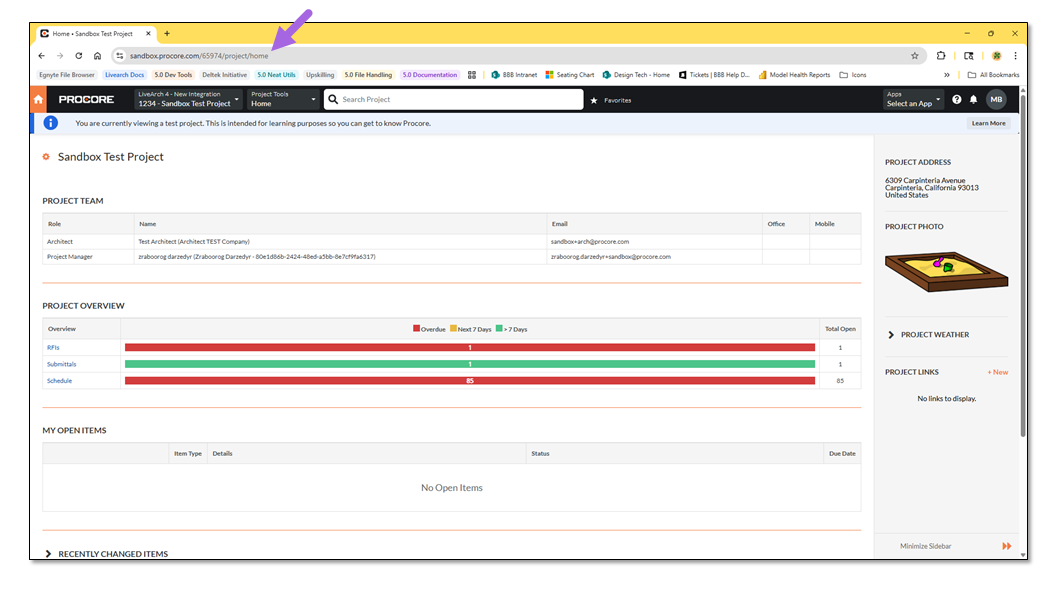
Task: Open the apps grid icon in bookmarks bar
Action: [471, 75]
